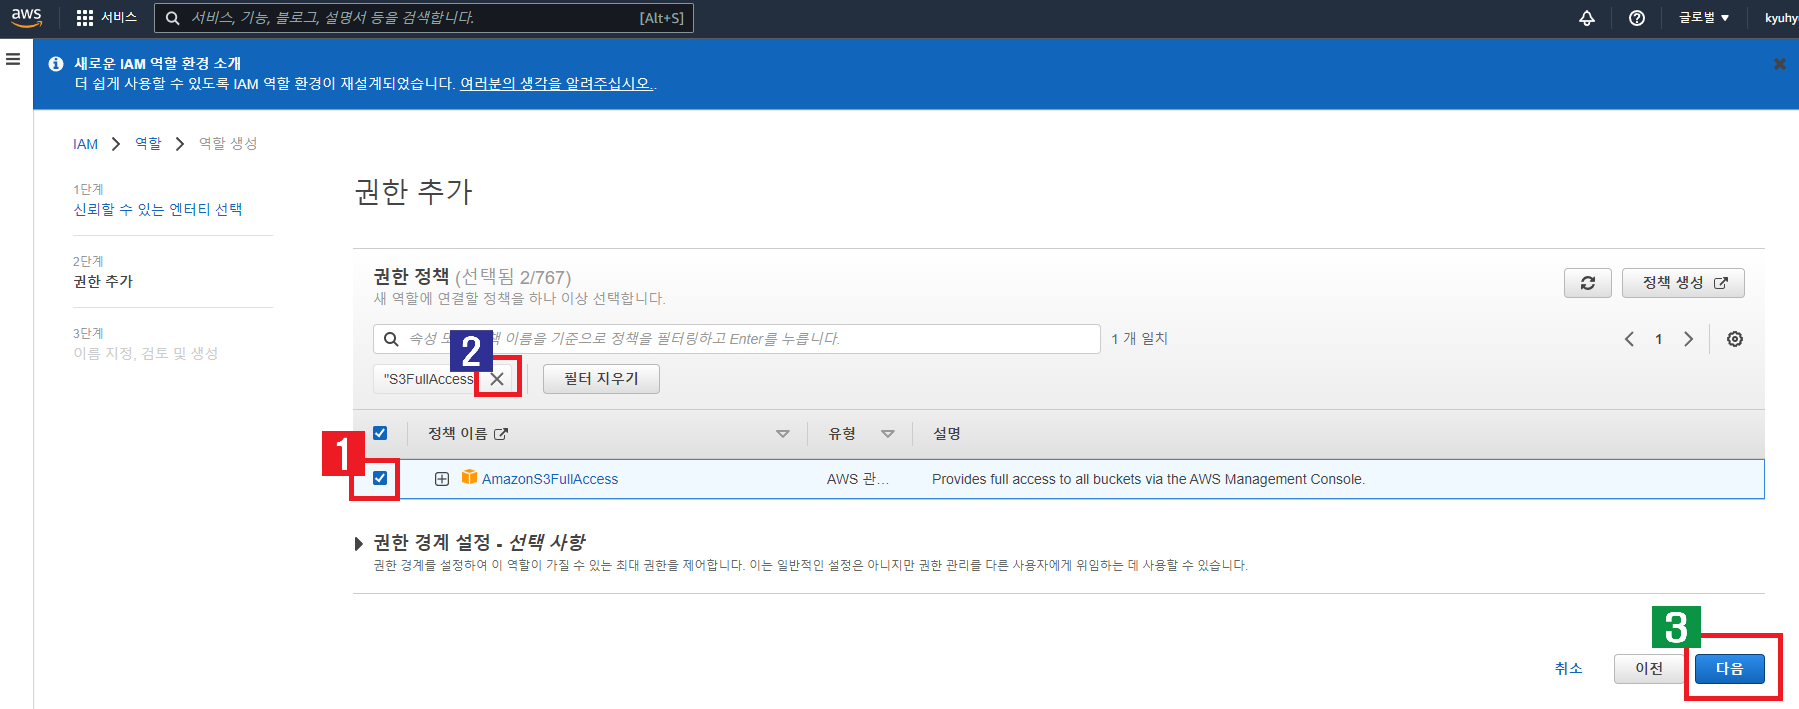
Task: Remove the S3FullAccess filter tag
Action: click(497, 379)
